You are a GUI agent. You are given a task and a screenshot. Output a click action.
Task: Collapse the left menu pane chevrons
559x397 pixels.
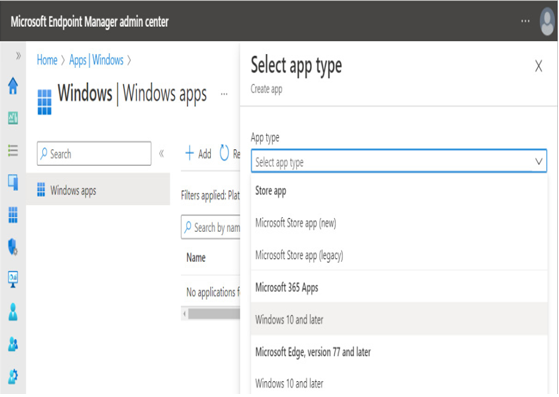[x=161, y=153]
